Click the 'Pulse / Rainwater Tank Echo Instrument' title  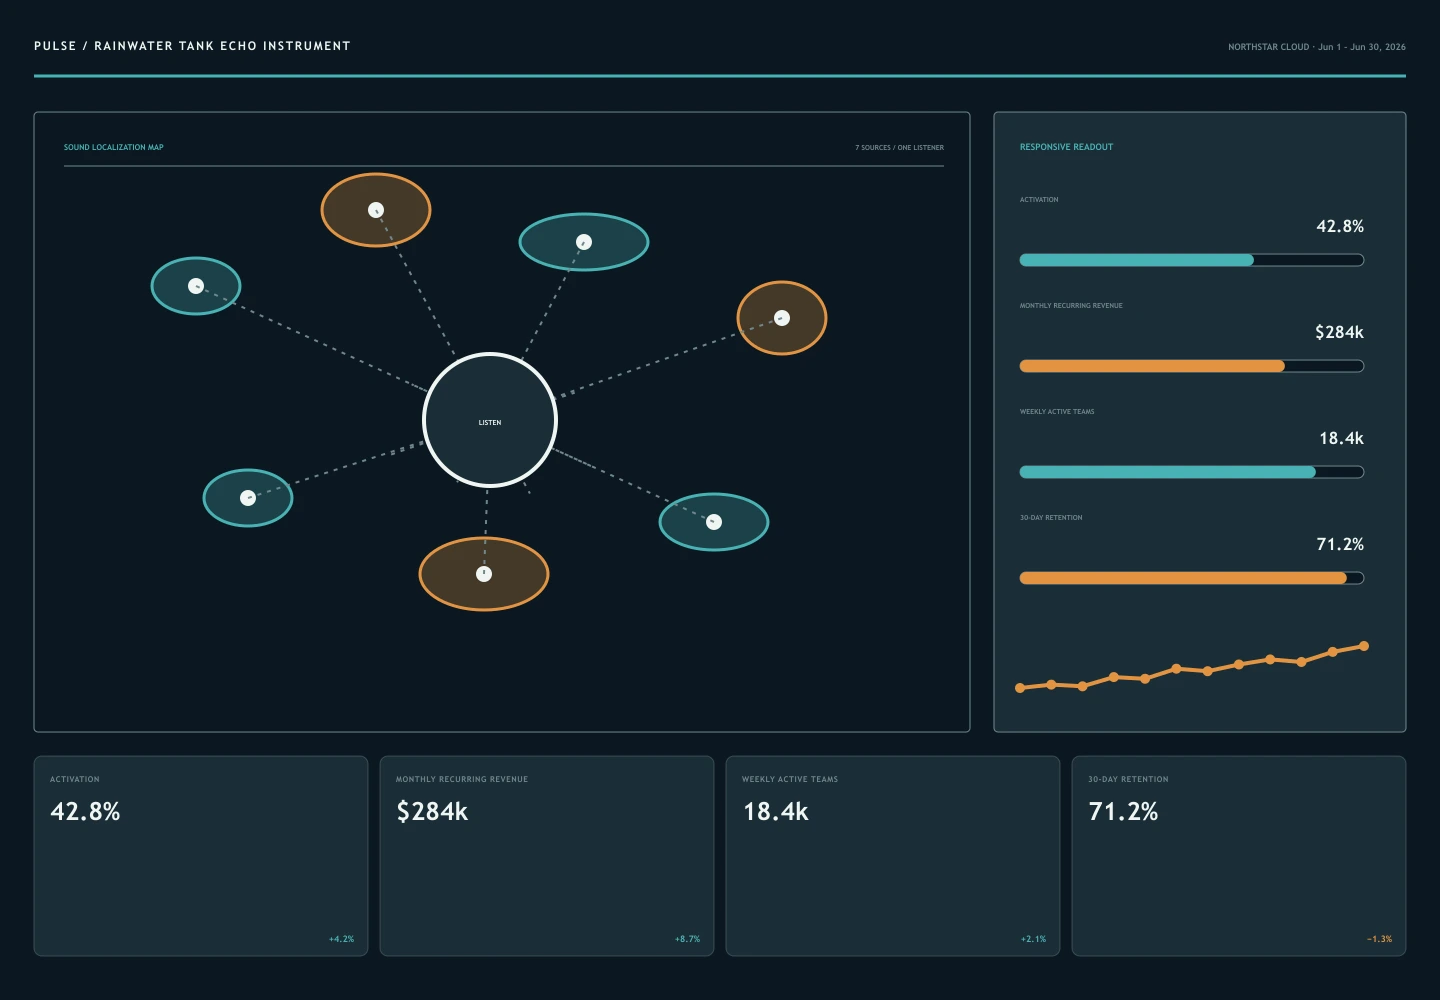pos(192,46)
